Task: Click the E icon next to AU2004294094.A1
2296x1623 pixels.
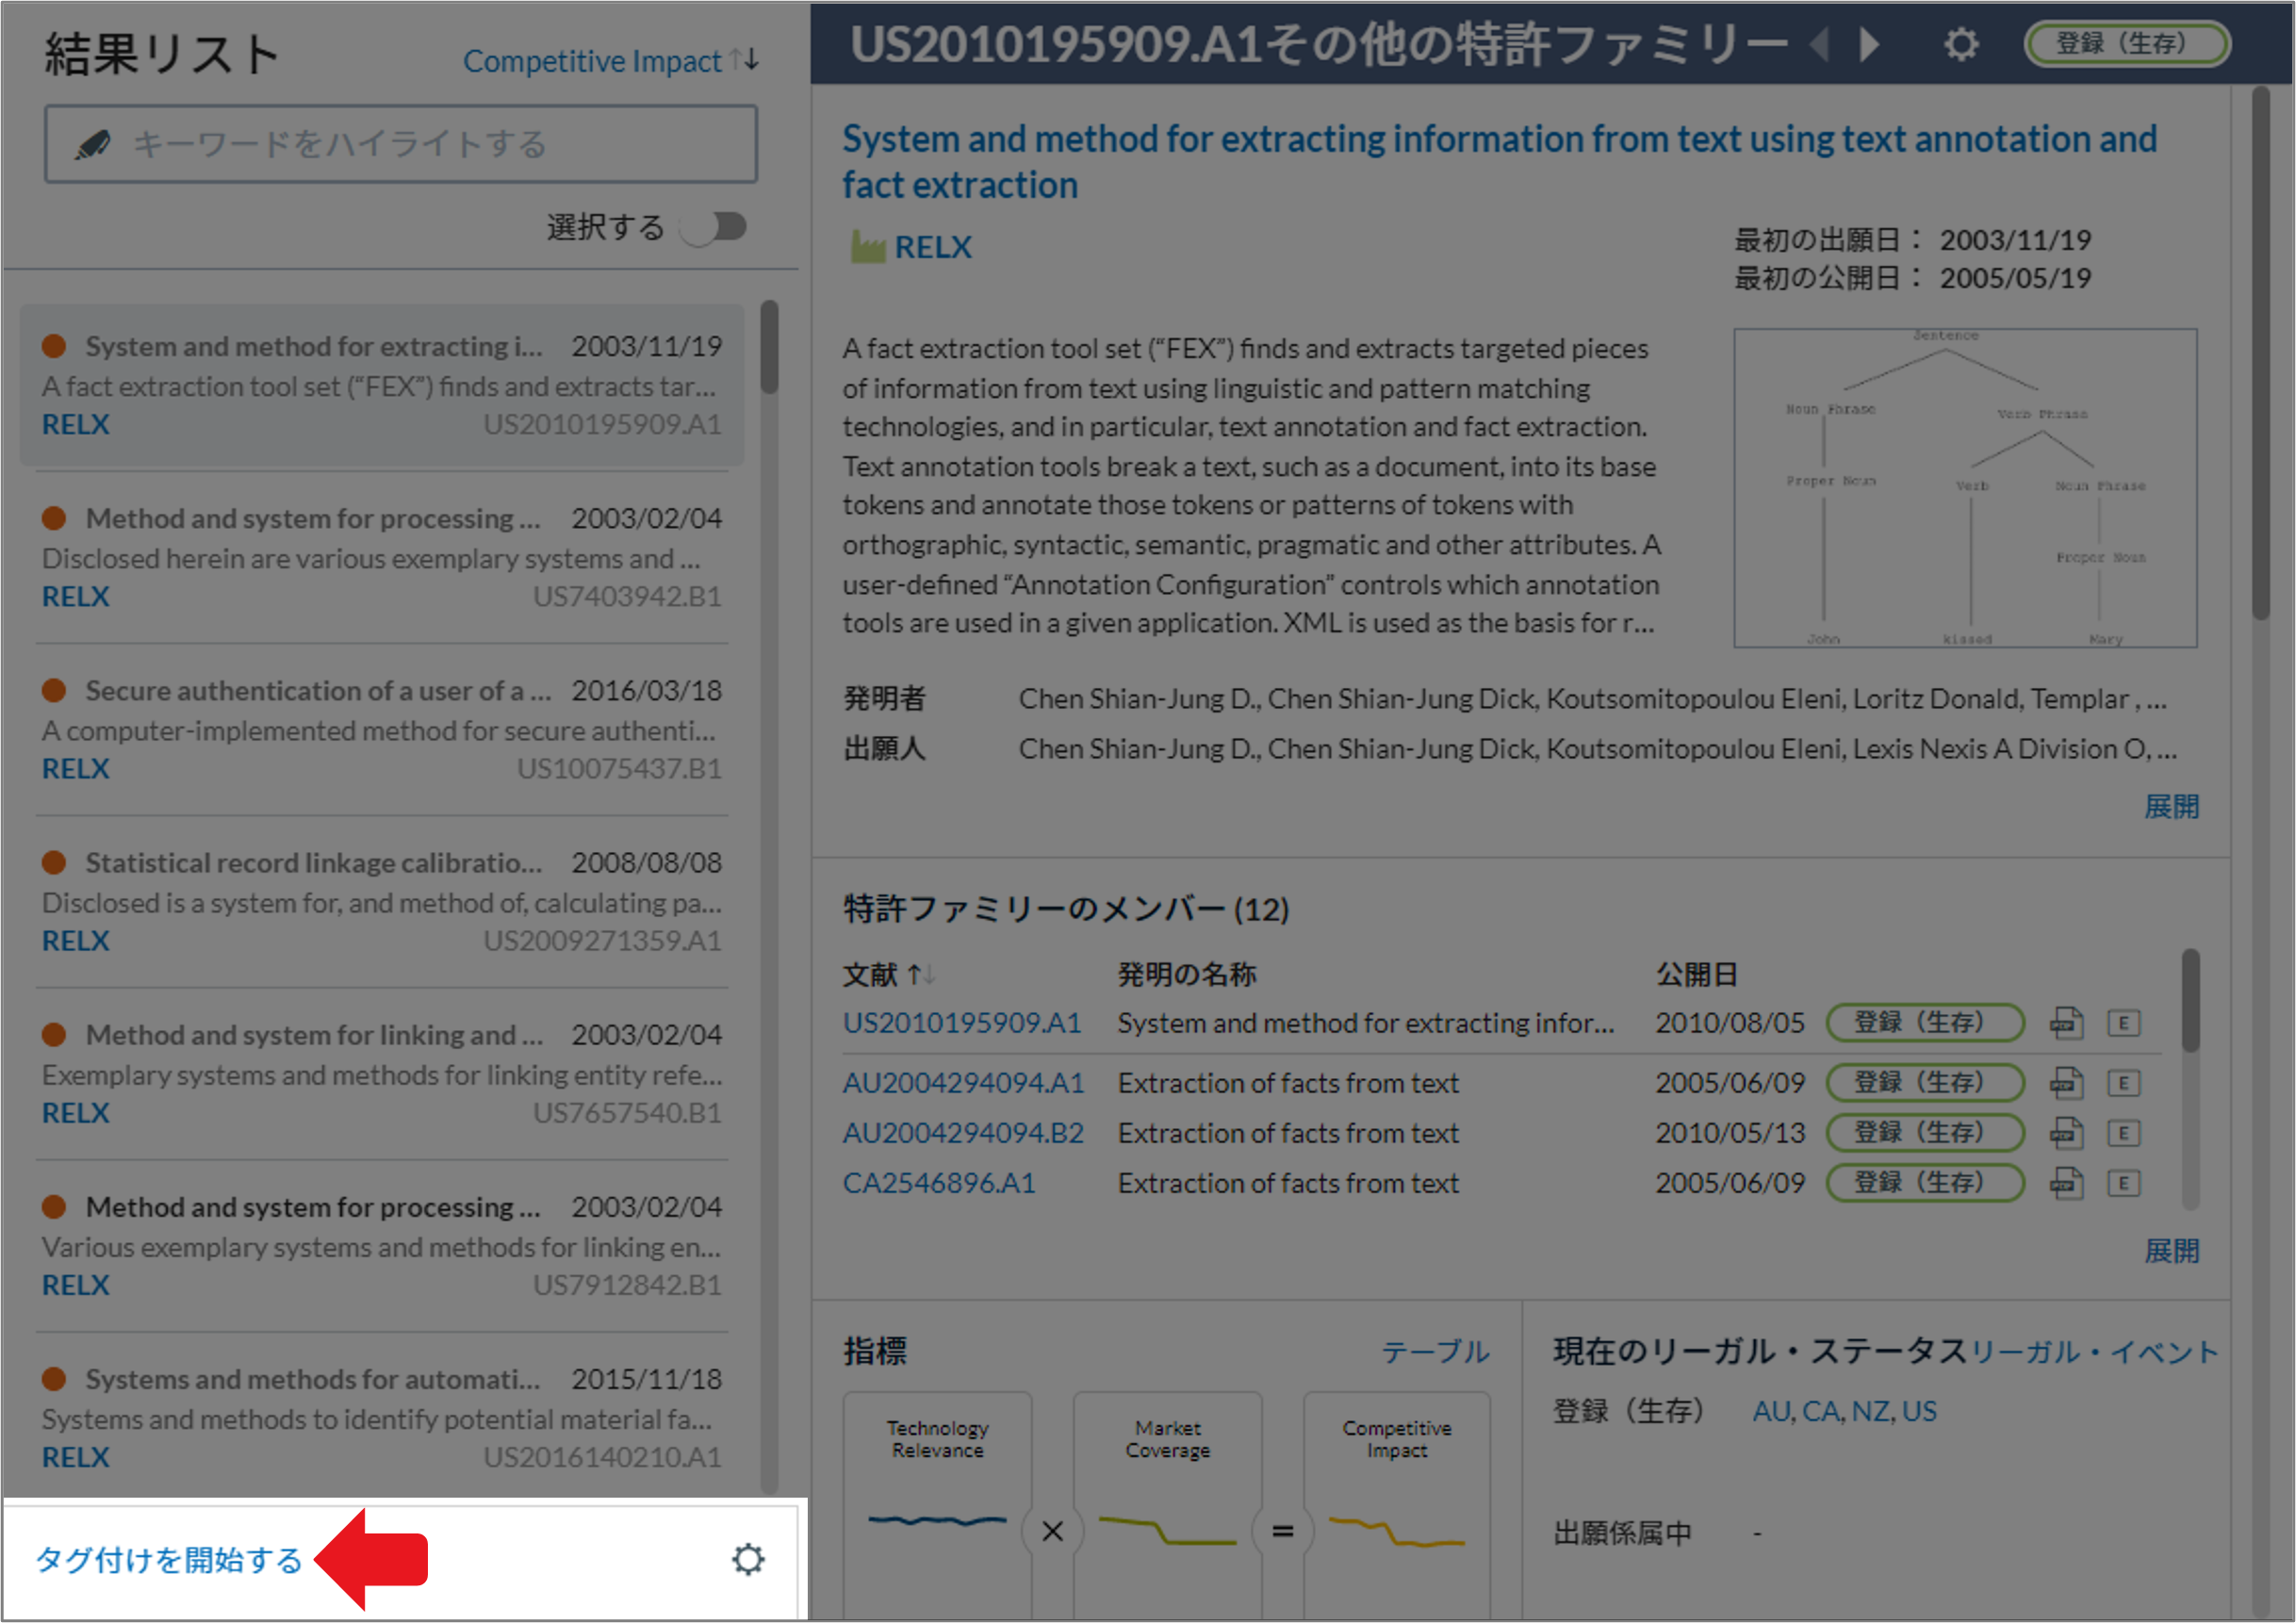Action: (x=2125, y=1082)
